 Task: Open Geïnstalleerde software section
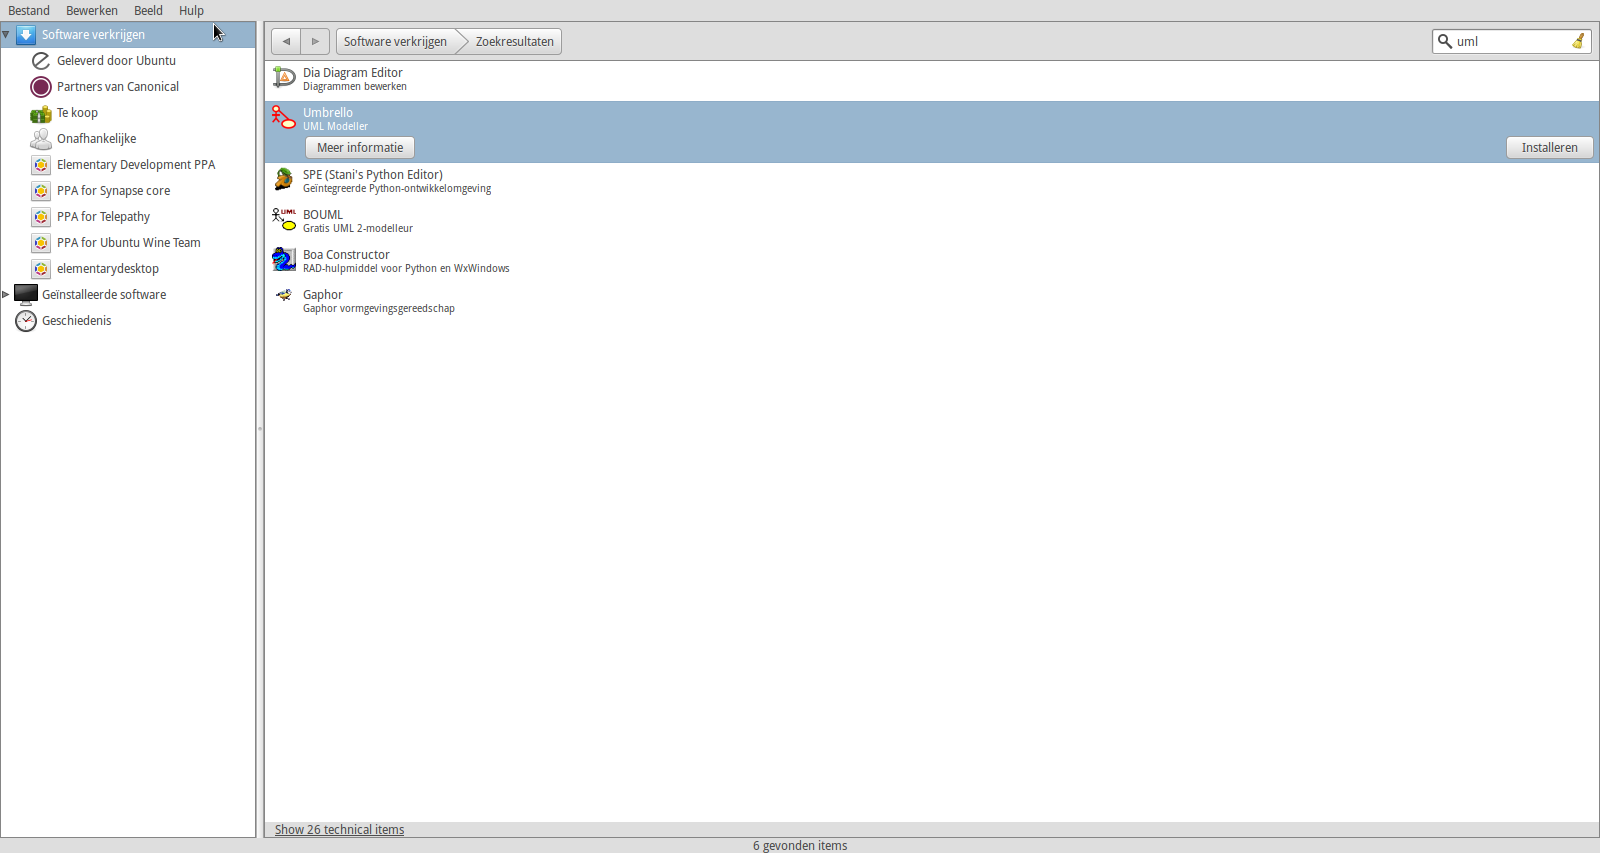[104, 295]
